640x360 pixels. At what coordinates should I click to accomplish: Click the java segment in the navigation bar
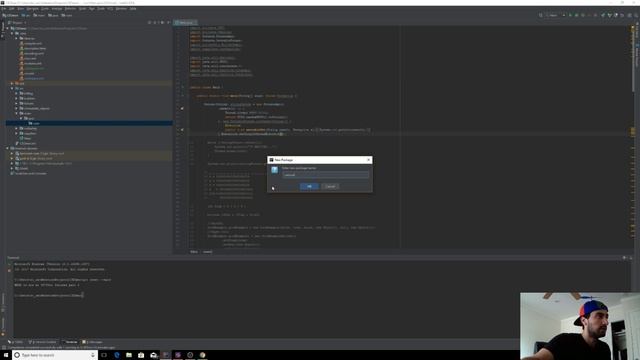pyautogui.click(x=53, y=16)
